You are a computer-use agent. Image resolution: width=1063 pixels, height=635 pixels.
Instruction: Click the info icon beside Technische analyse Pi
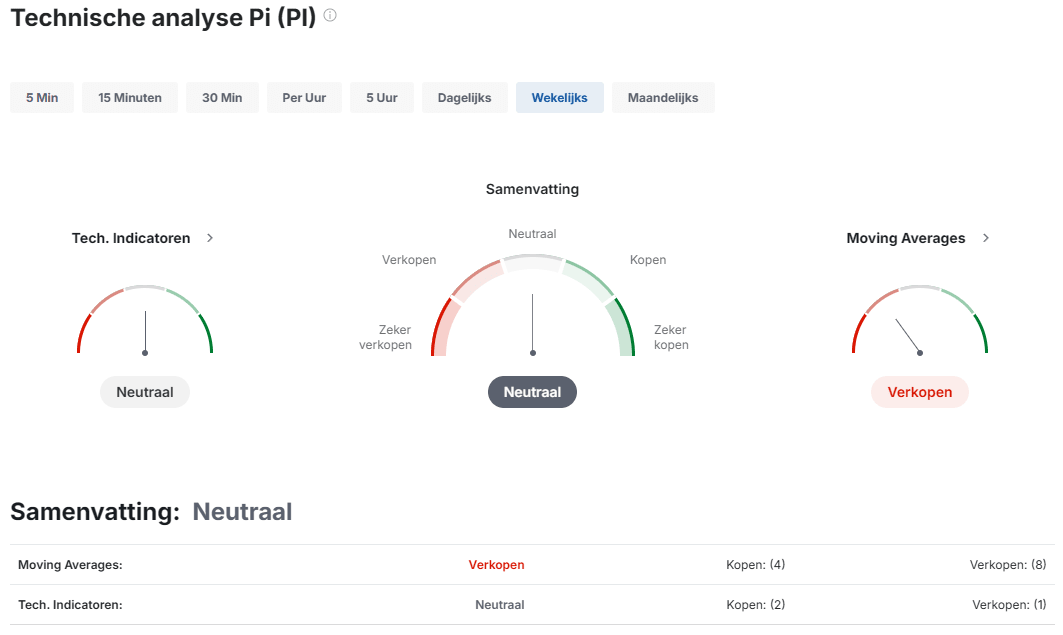pyautogui.click(x=330, y=15)
